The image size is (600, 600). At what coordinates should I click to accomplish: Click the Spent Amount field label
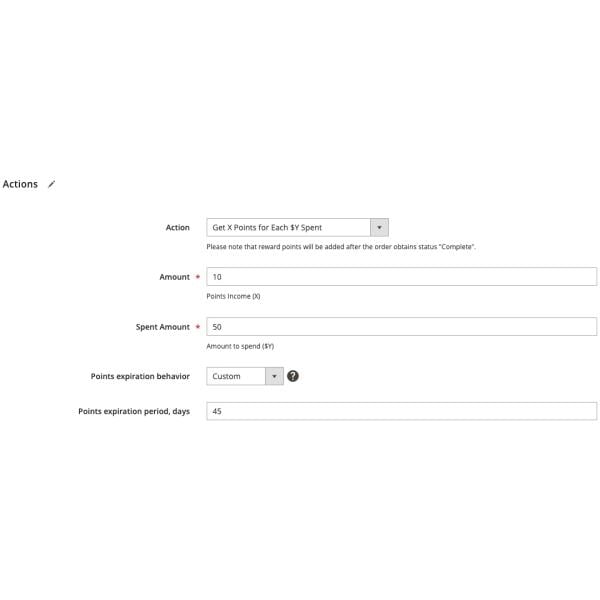[x=163, y=327]
